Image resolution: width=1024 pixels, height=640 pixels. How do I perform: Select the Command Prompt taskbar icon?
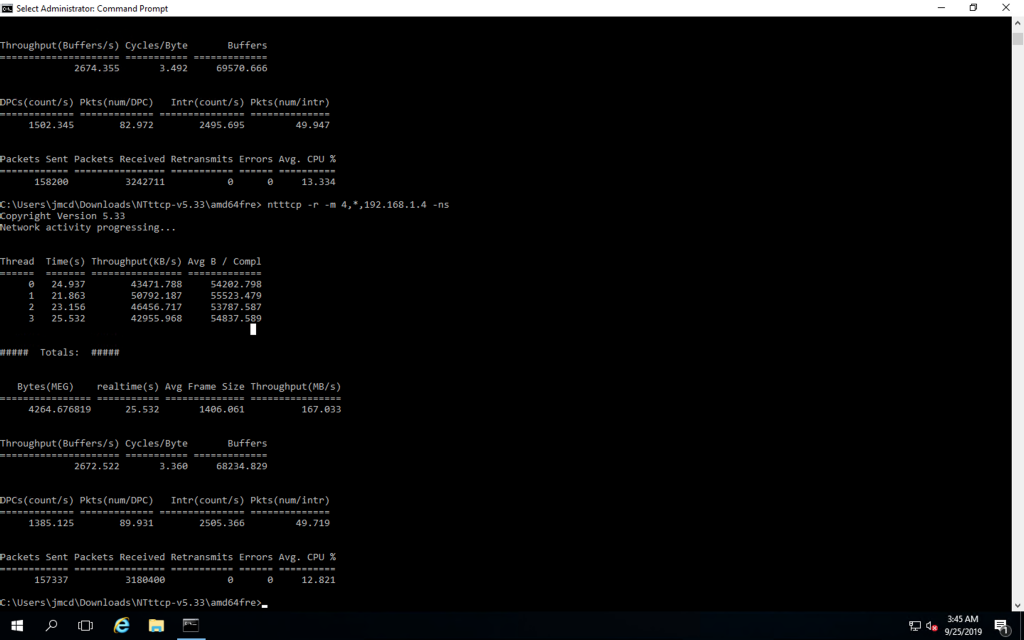pos(190,626)
